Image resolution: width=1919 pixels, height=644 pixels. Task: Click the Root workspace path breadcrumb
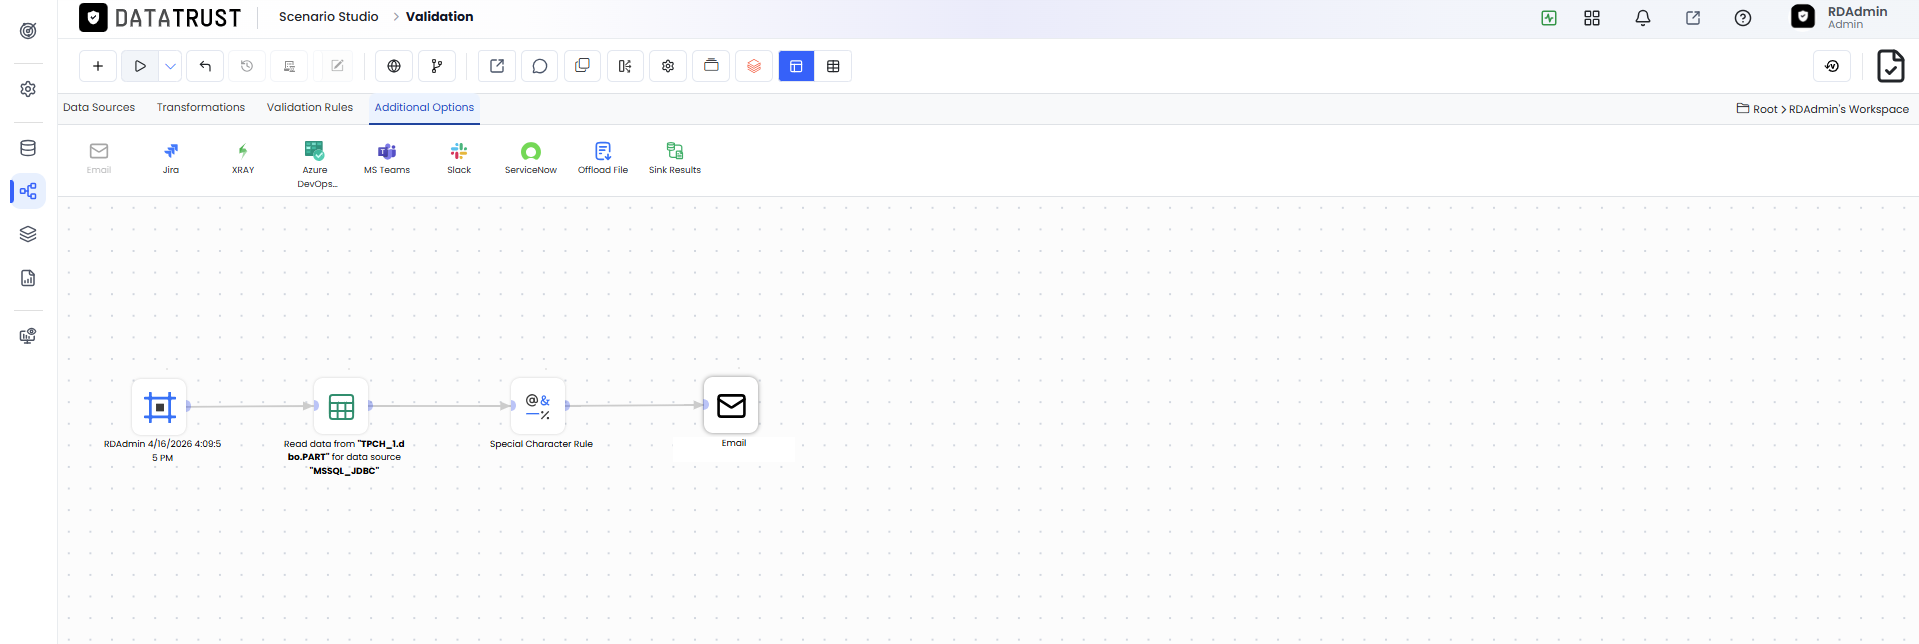[x=1823, y=109]
